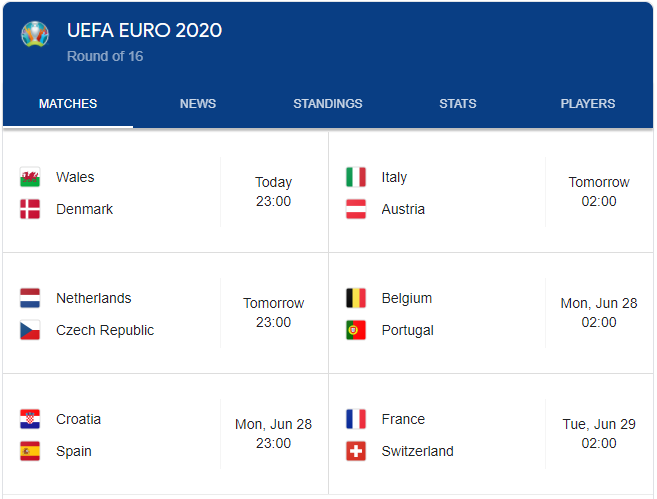
Task: Click the Italy flag icon
Action: (356, 178)
